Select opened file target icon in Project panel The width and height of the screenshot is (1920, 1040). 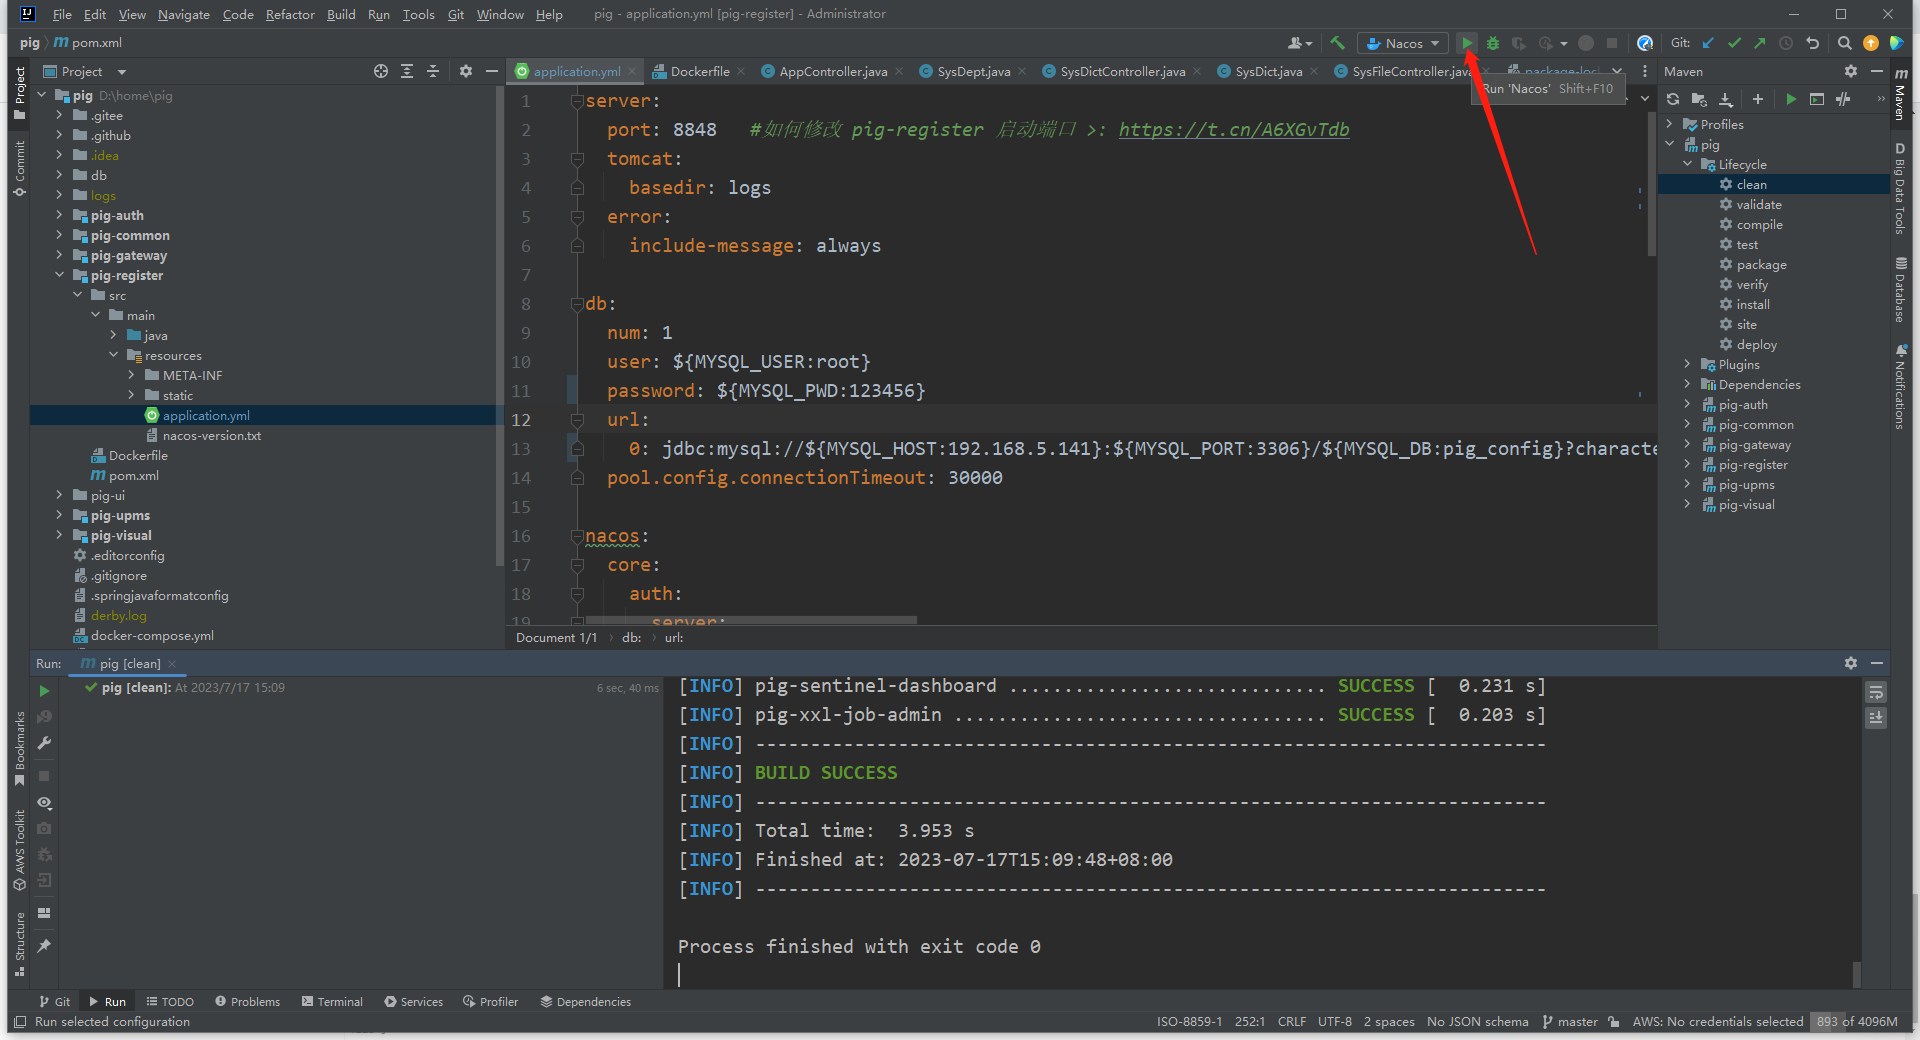[381, 71]
